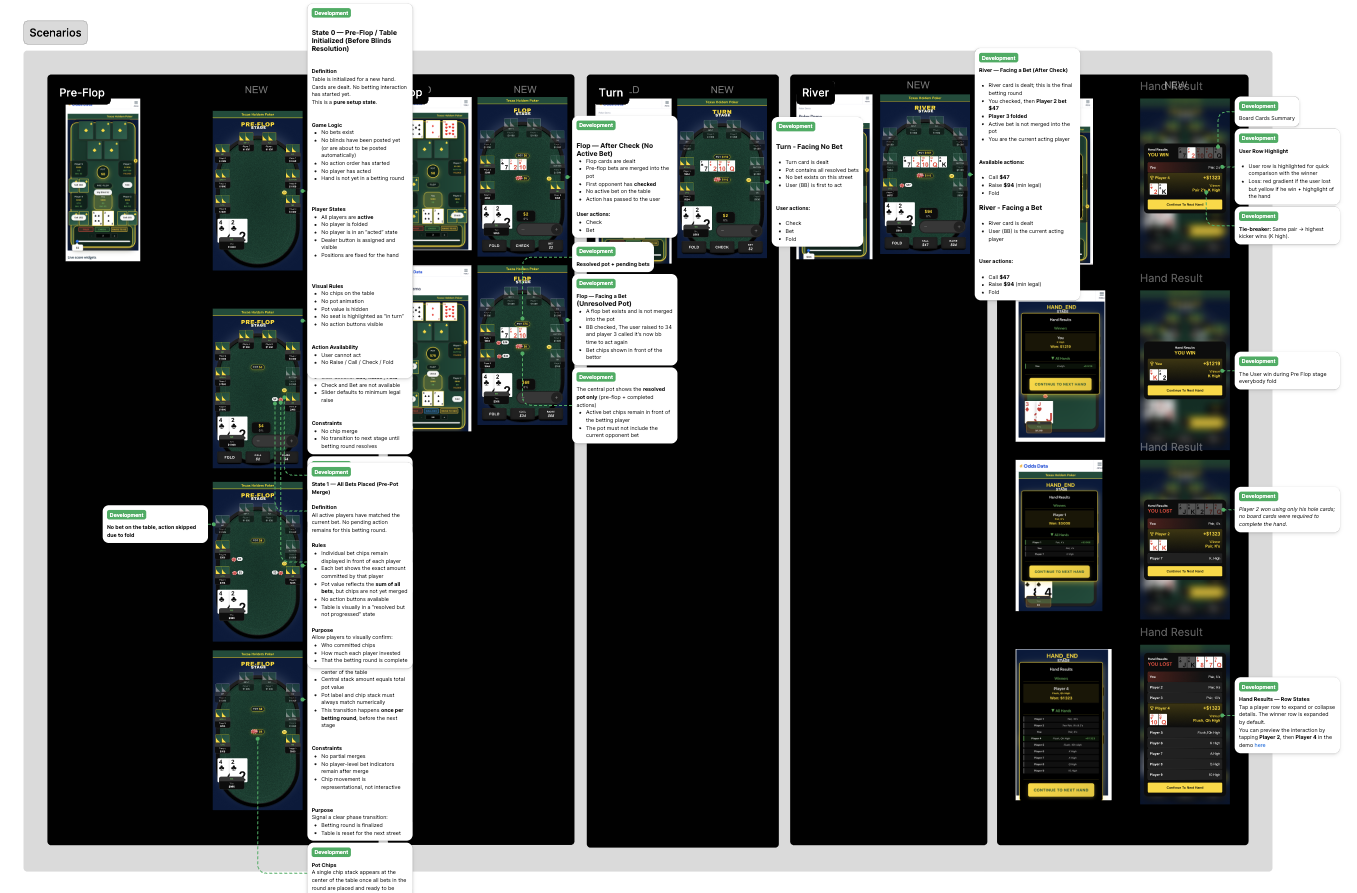Click the trophy icon next to the You Win payout
This screenshot has width=1357, height=893.
tap(1152, 363)
